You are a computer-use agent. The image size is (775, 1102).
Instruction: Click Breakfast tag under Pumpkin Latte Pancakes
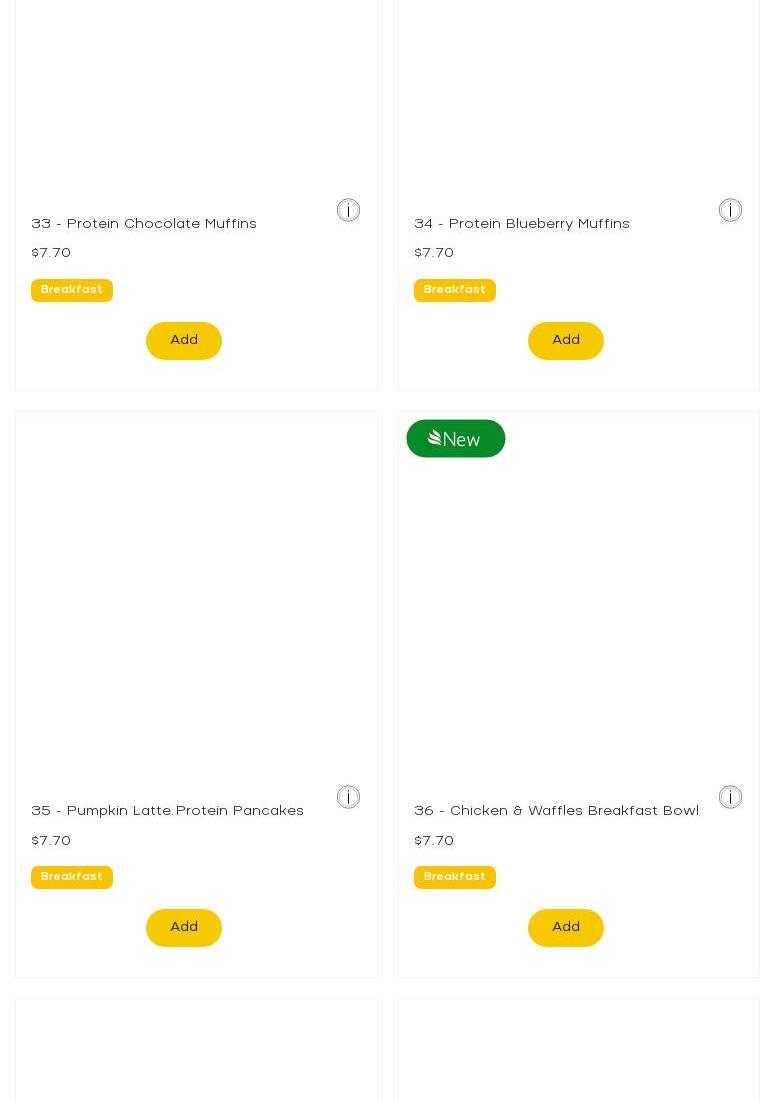tap(72, 877)
